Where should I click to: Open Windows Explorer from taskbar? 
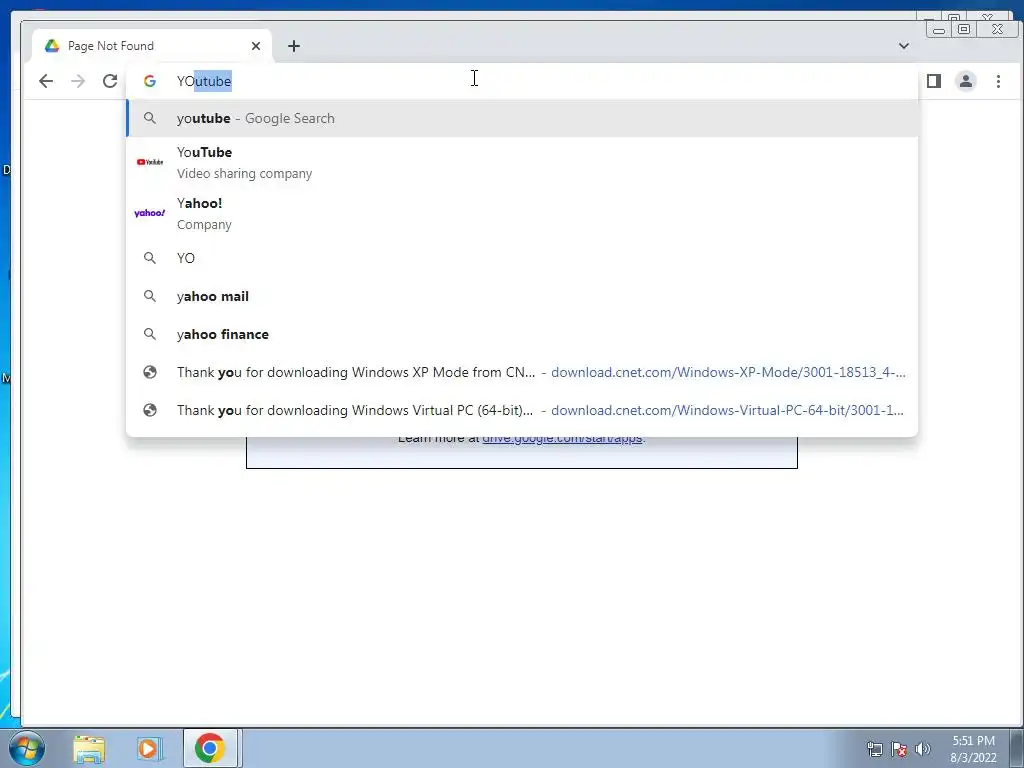click(89, 748)
